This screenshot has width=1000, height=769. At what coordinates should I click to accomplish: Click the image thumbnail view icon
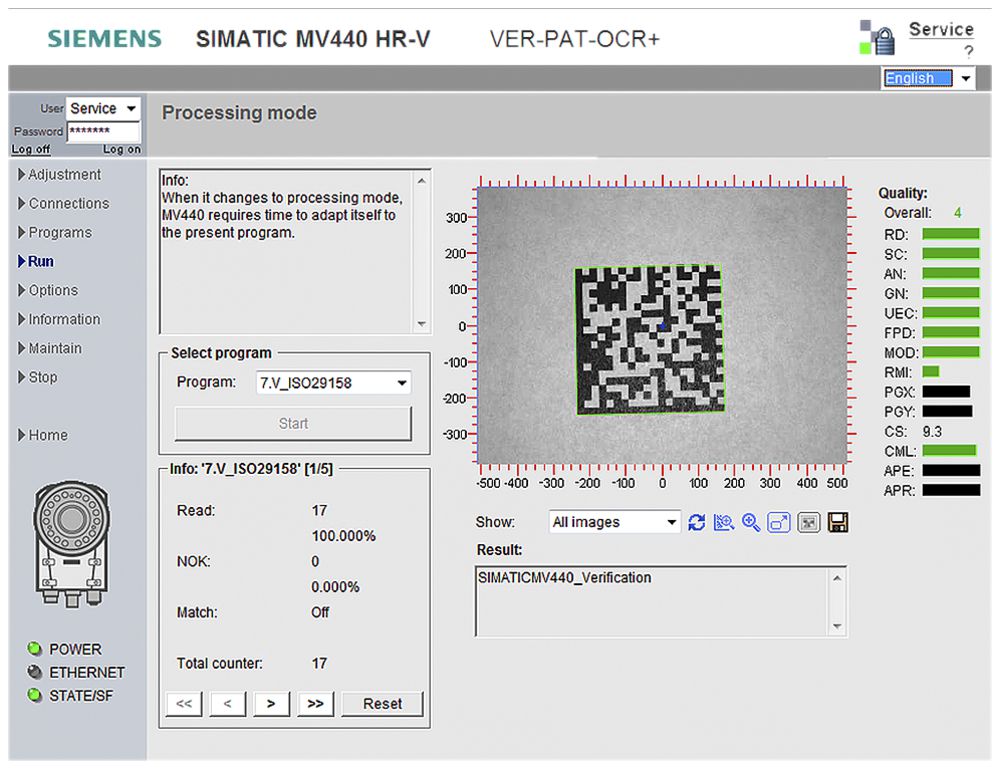[x=810, y=521]
